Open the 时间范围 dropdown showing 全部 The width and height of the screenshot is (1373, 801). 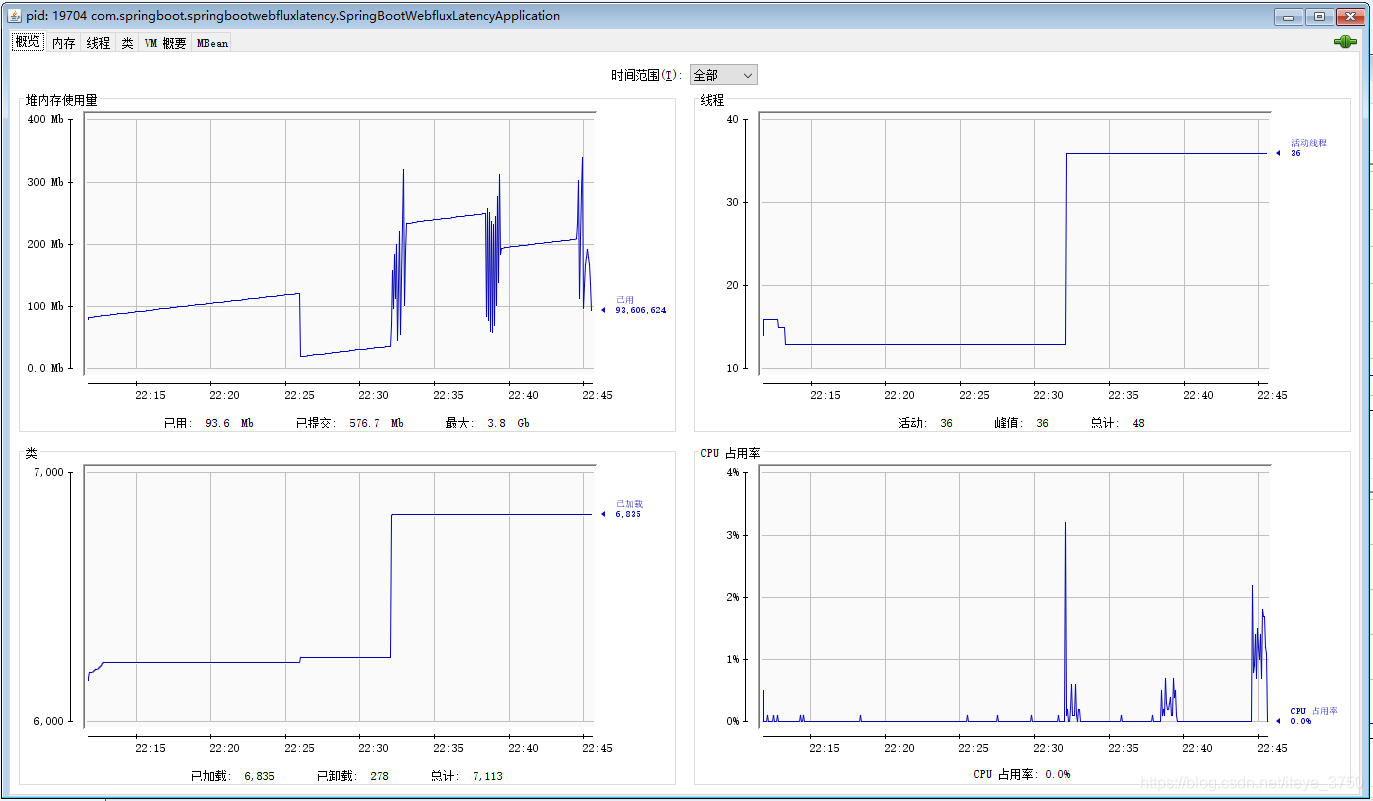724,75
